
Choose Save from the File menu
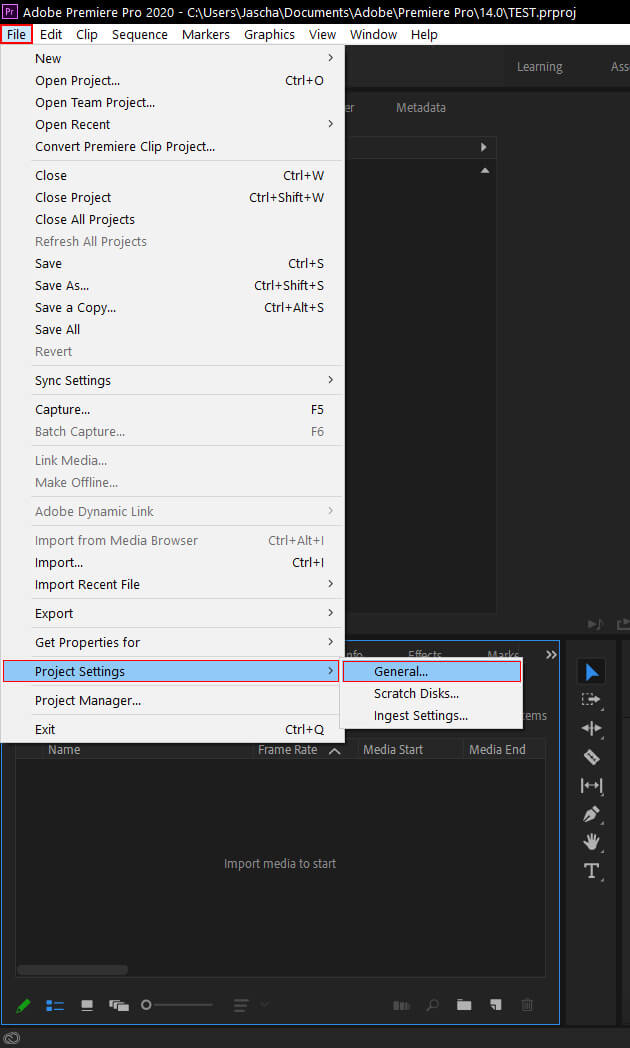[172, 264]
